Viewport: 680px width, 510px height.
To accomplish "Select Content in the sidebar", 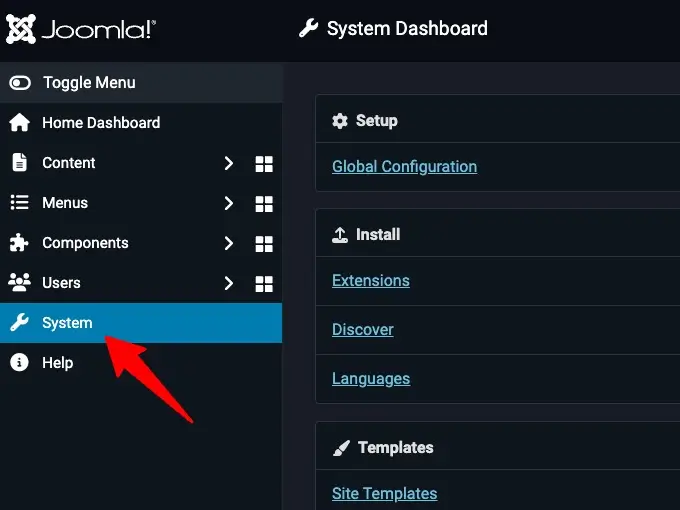I will coord(69,163).
